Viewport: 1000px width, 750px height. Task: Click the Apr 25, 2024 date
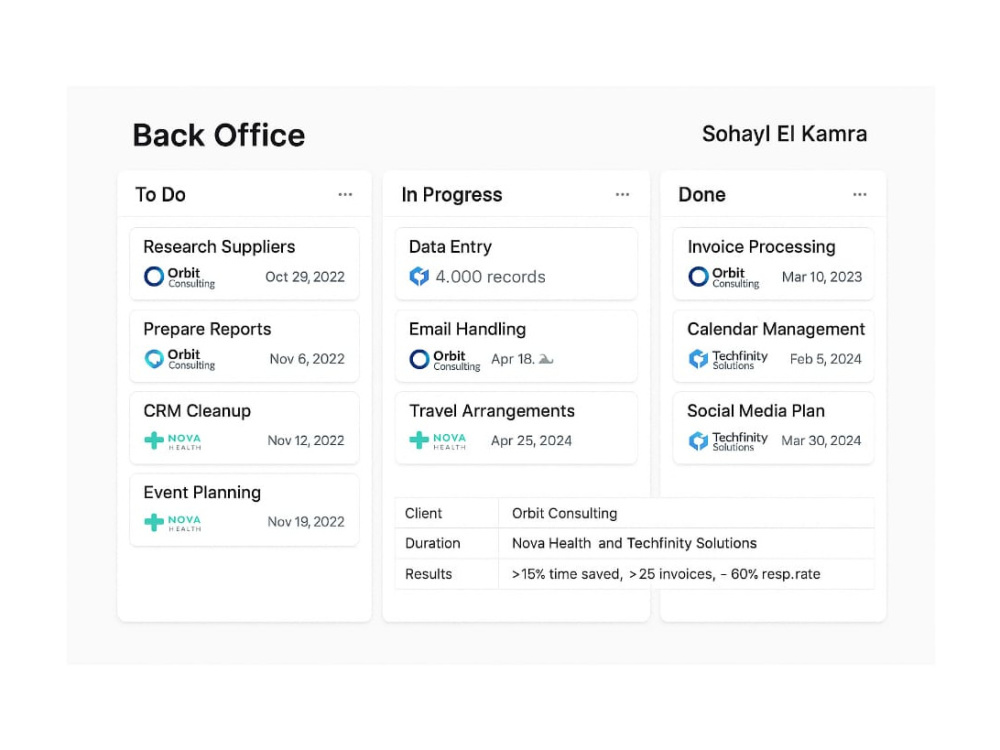coord(531,441)
